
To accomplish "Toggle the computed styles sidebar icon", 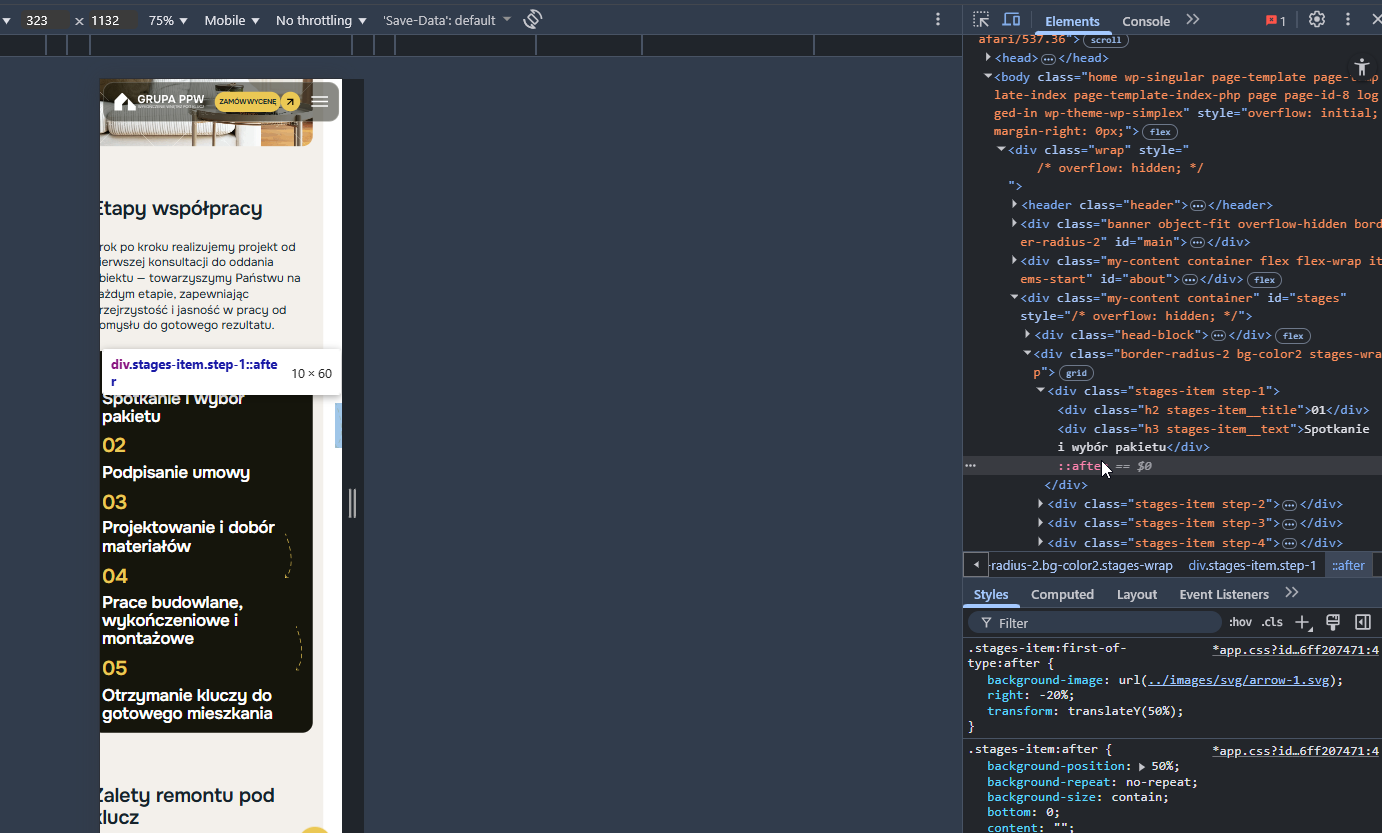I will 1362,622.
